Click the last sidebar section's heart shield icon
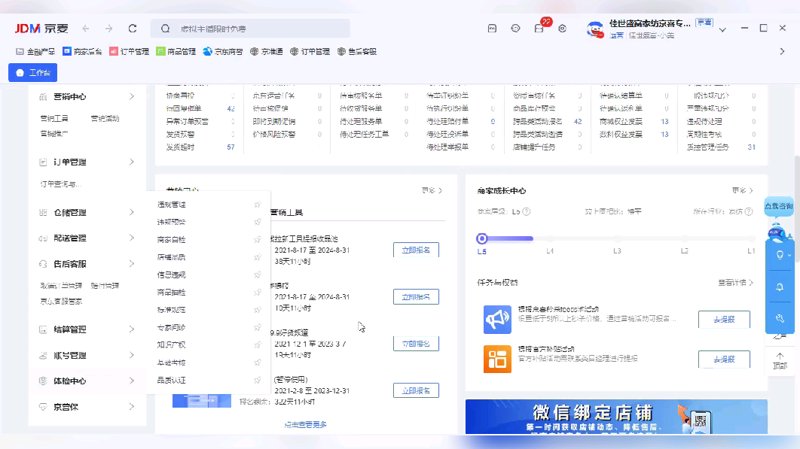 [x=43, y=407]
